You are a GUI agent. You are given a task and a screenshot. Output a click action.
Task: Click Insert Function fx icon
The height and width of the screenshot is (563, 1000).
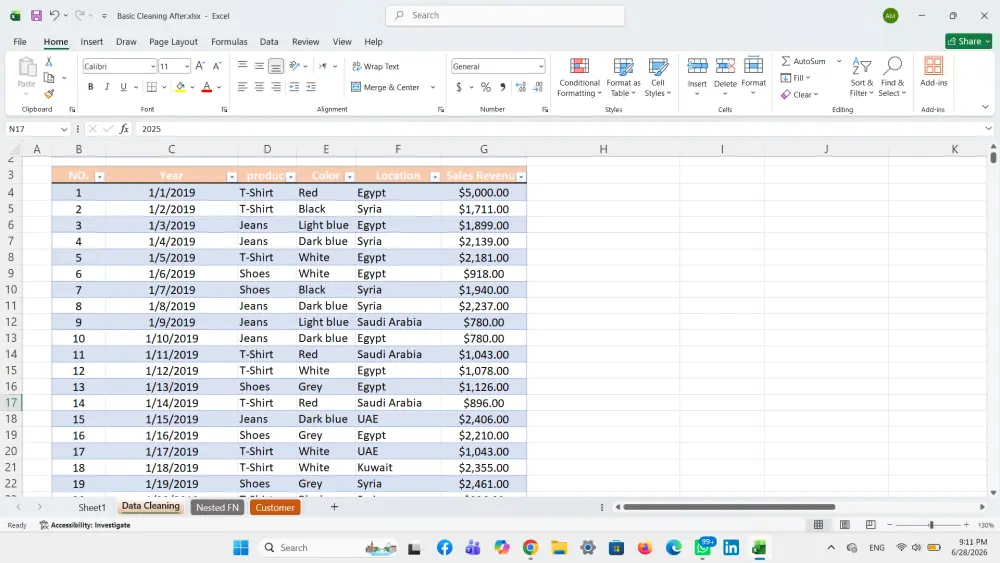coord(124,129)
